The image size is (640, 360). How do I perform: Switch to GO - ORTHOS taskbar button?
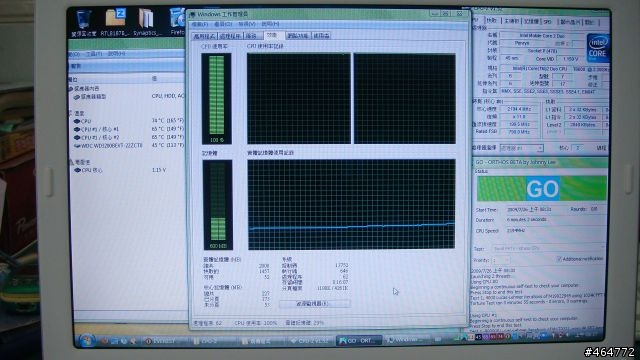point(358,340)
